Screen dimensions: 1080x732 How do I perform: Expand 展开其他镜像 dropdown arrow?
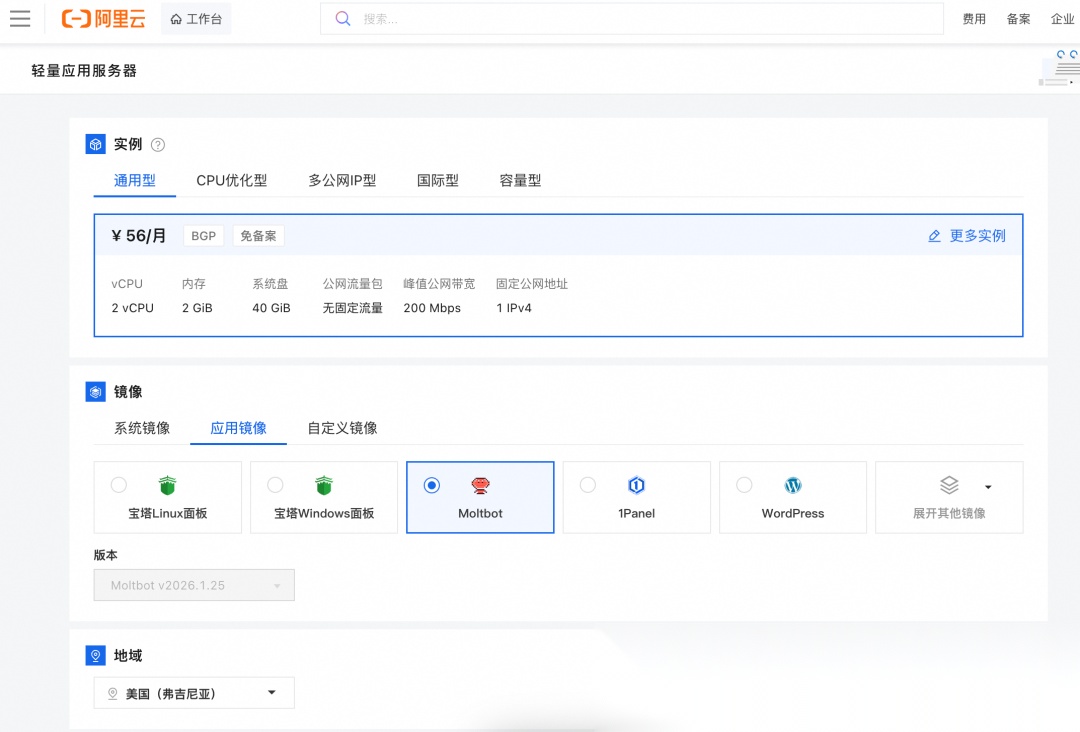(988, 487)
